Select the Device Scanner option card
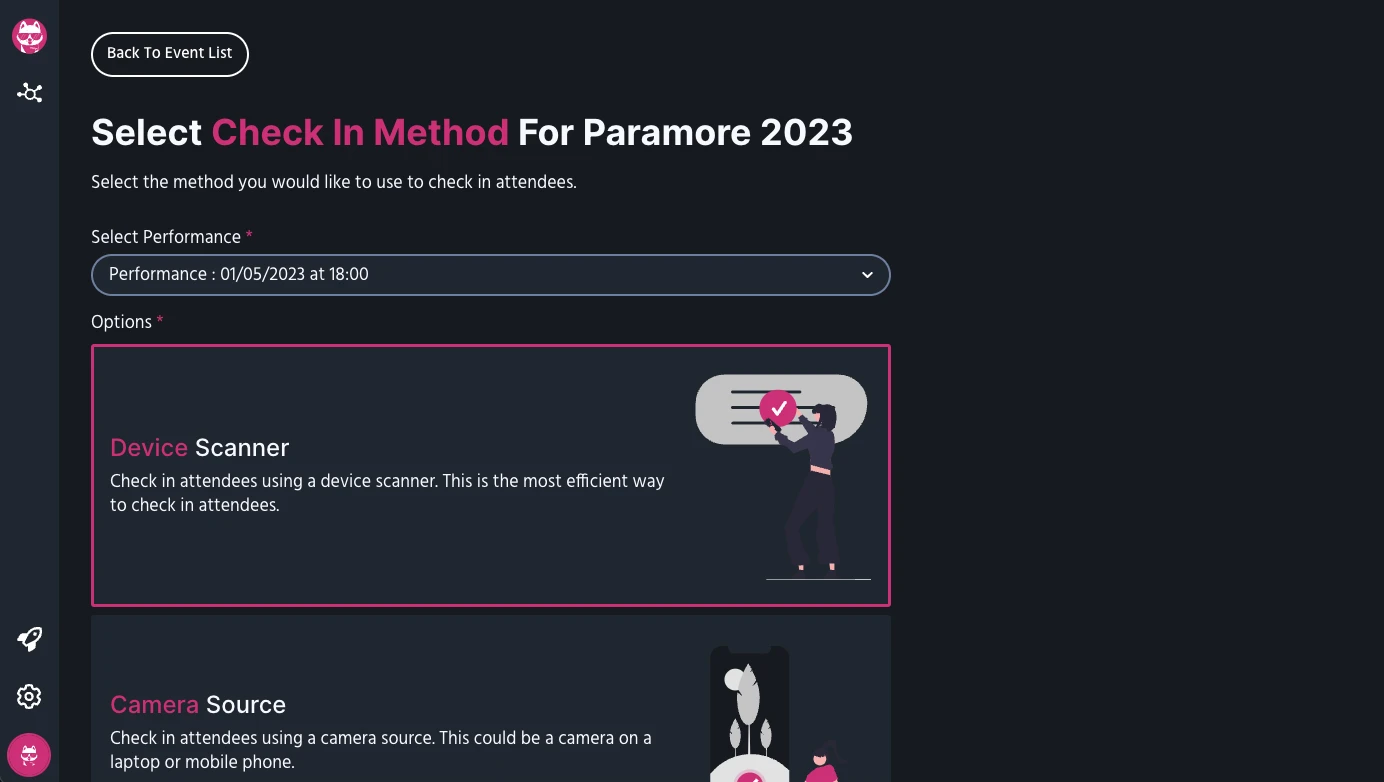 coord(490,475)
